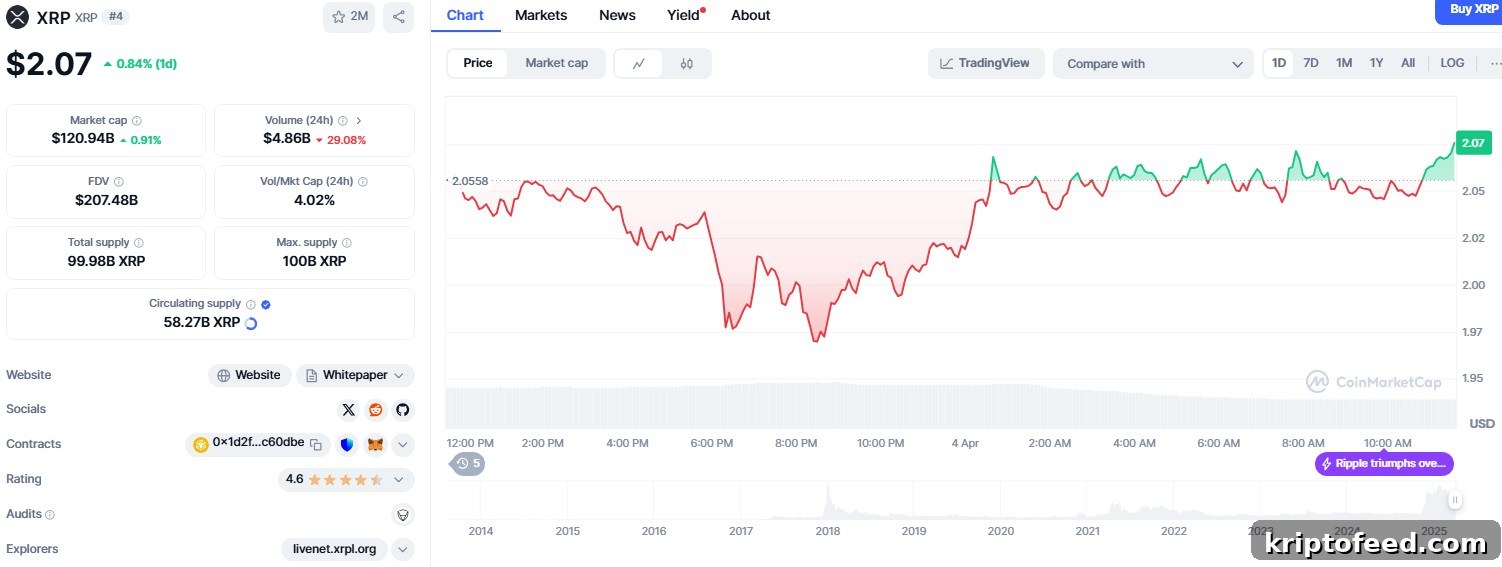Screen dimensions: 1502x567
Task: Click the FDV info icon
Action: coord(119,182)
